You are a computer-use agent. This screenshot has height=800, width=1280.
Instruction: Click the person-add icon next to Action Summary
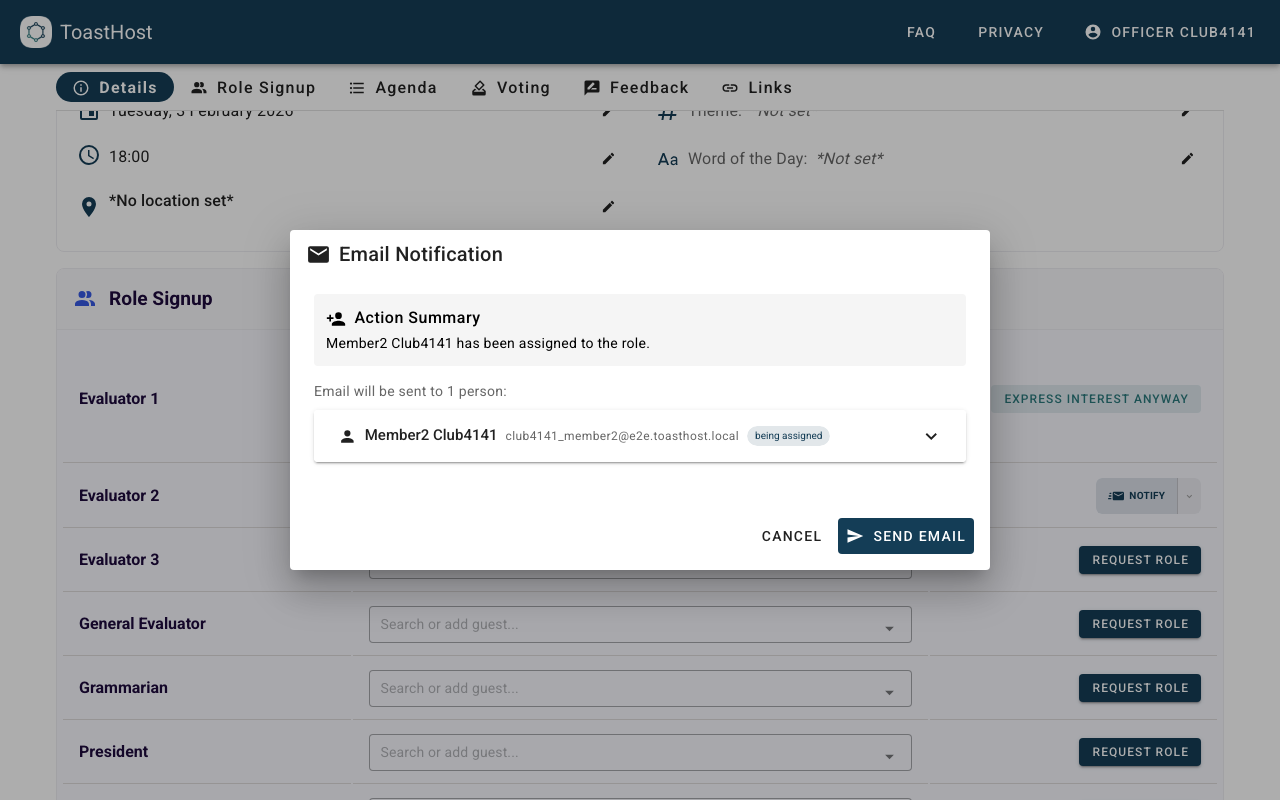336,318
